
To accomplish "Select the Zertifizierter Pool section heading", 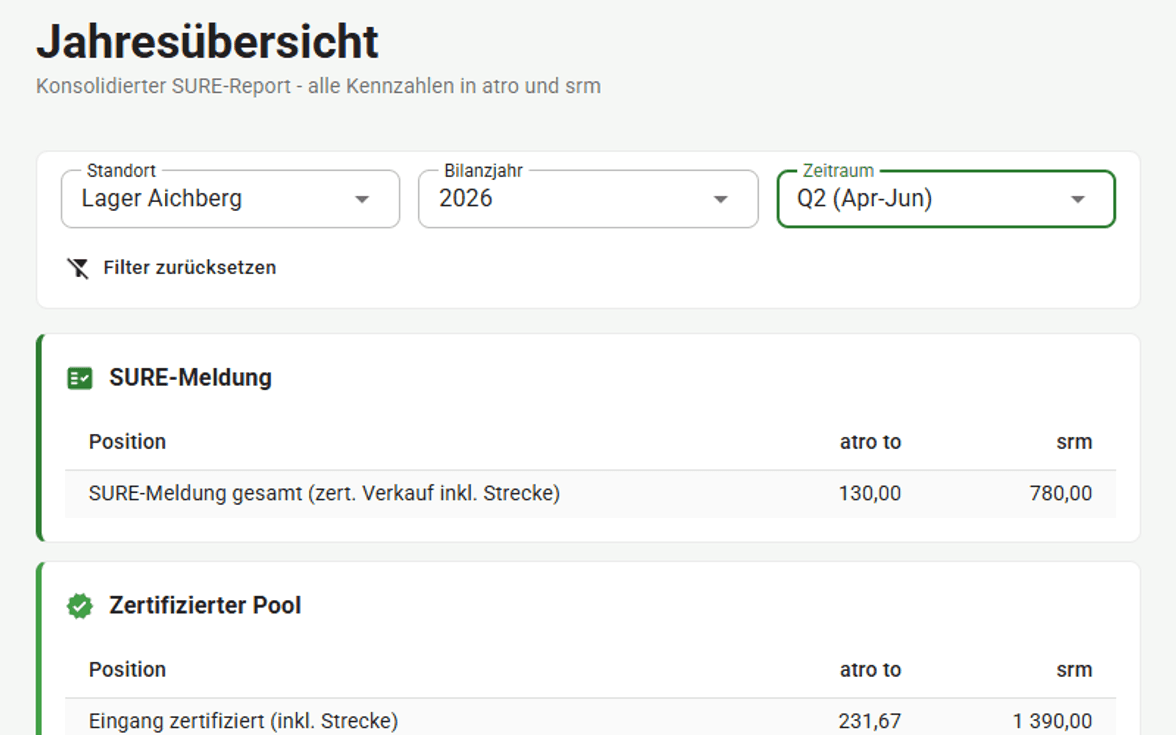I will point(205,605).
